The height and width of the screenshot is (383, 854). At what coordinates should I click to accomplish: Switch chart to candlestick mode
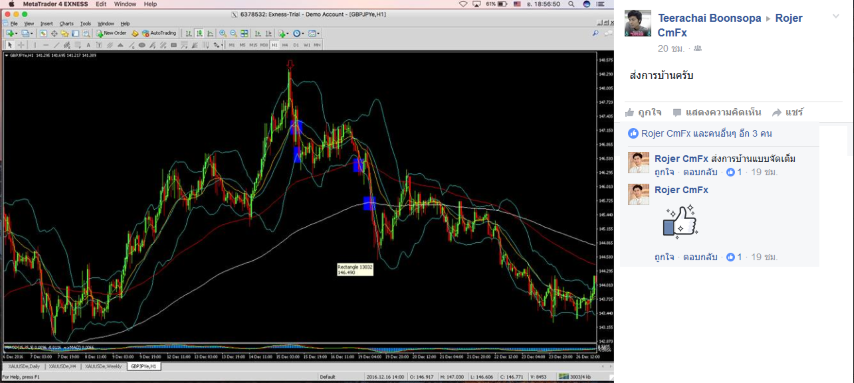coord(199,33)
